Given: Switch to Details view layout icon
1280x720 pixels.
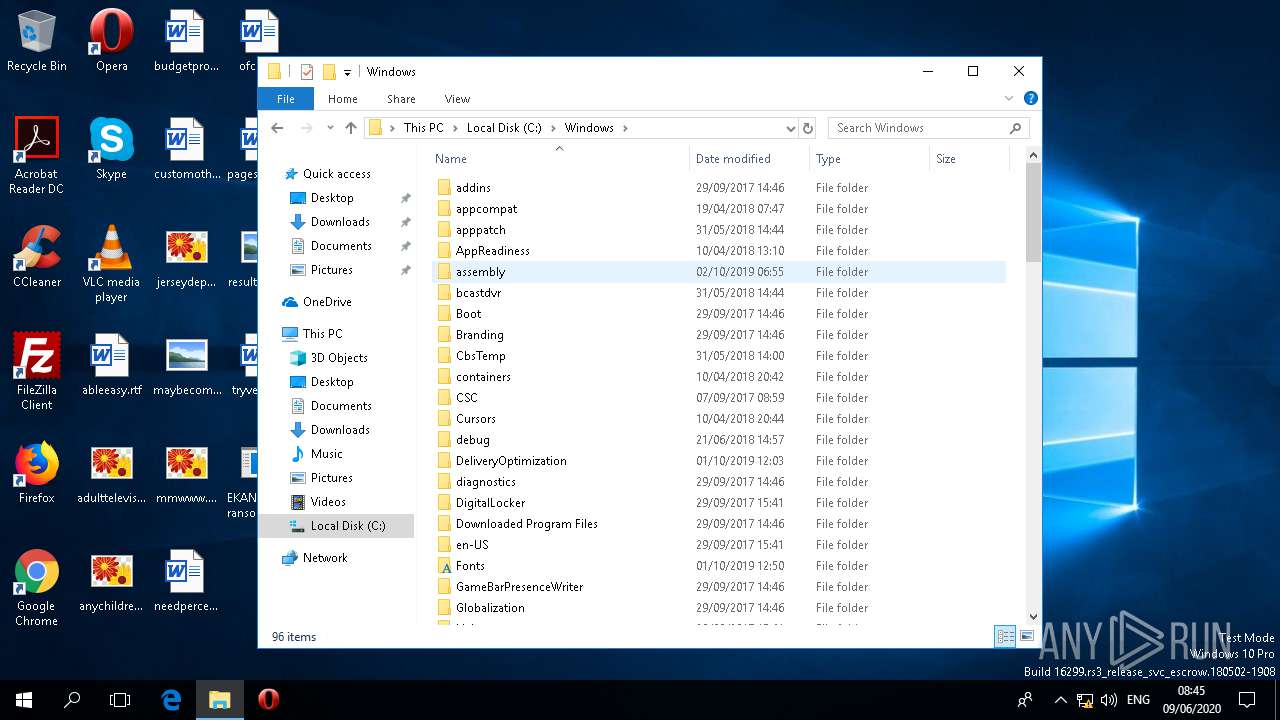Looking at the screenshot, I should (x=1006, y=636).
